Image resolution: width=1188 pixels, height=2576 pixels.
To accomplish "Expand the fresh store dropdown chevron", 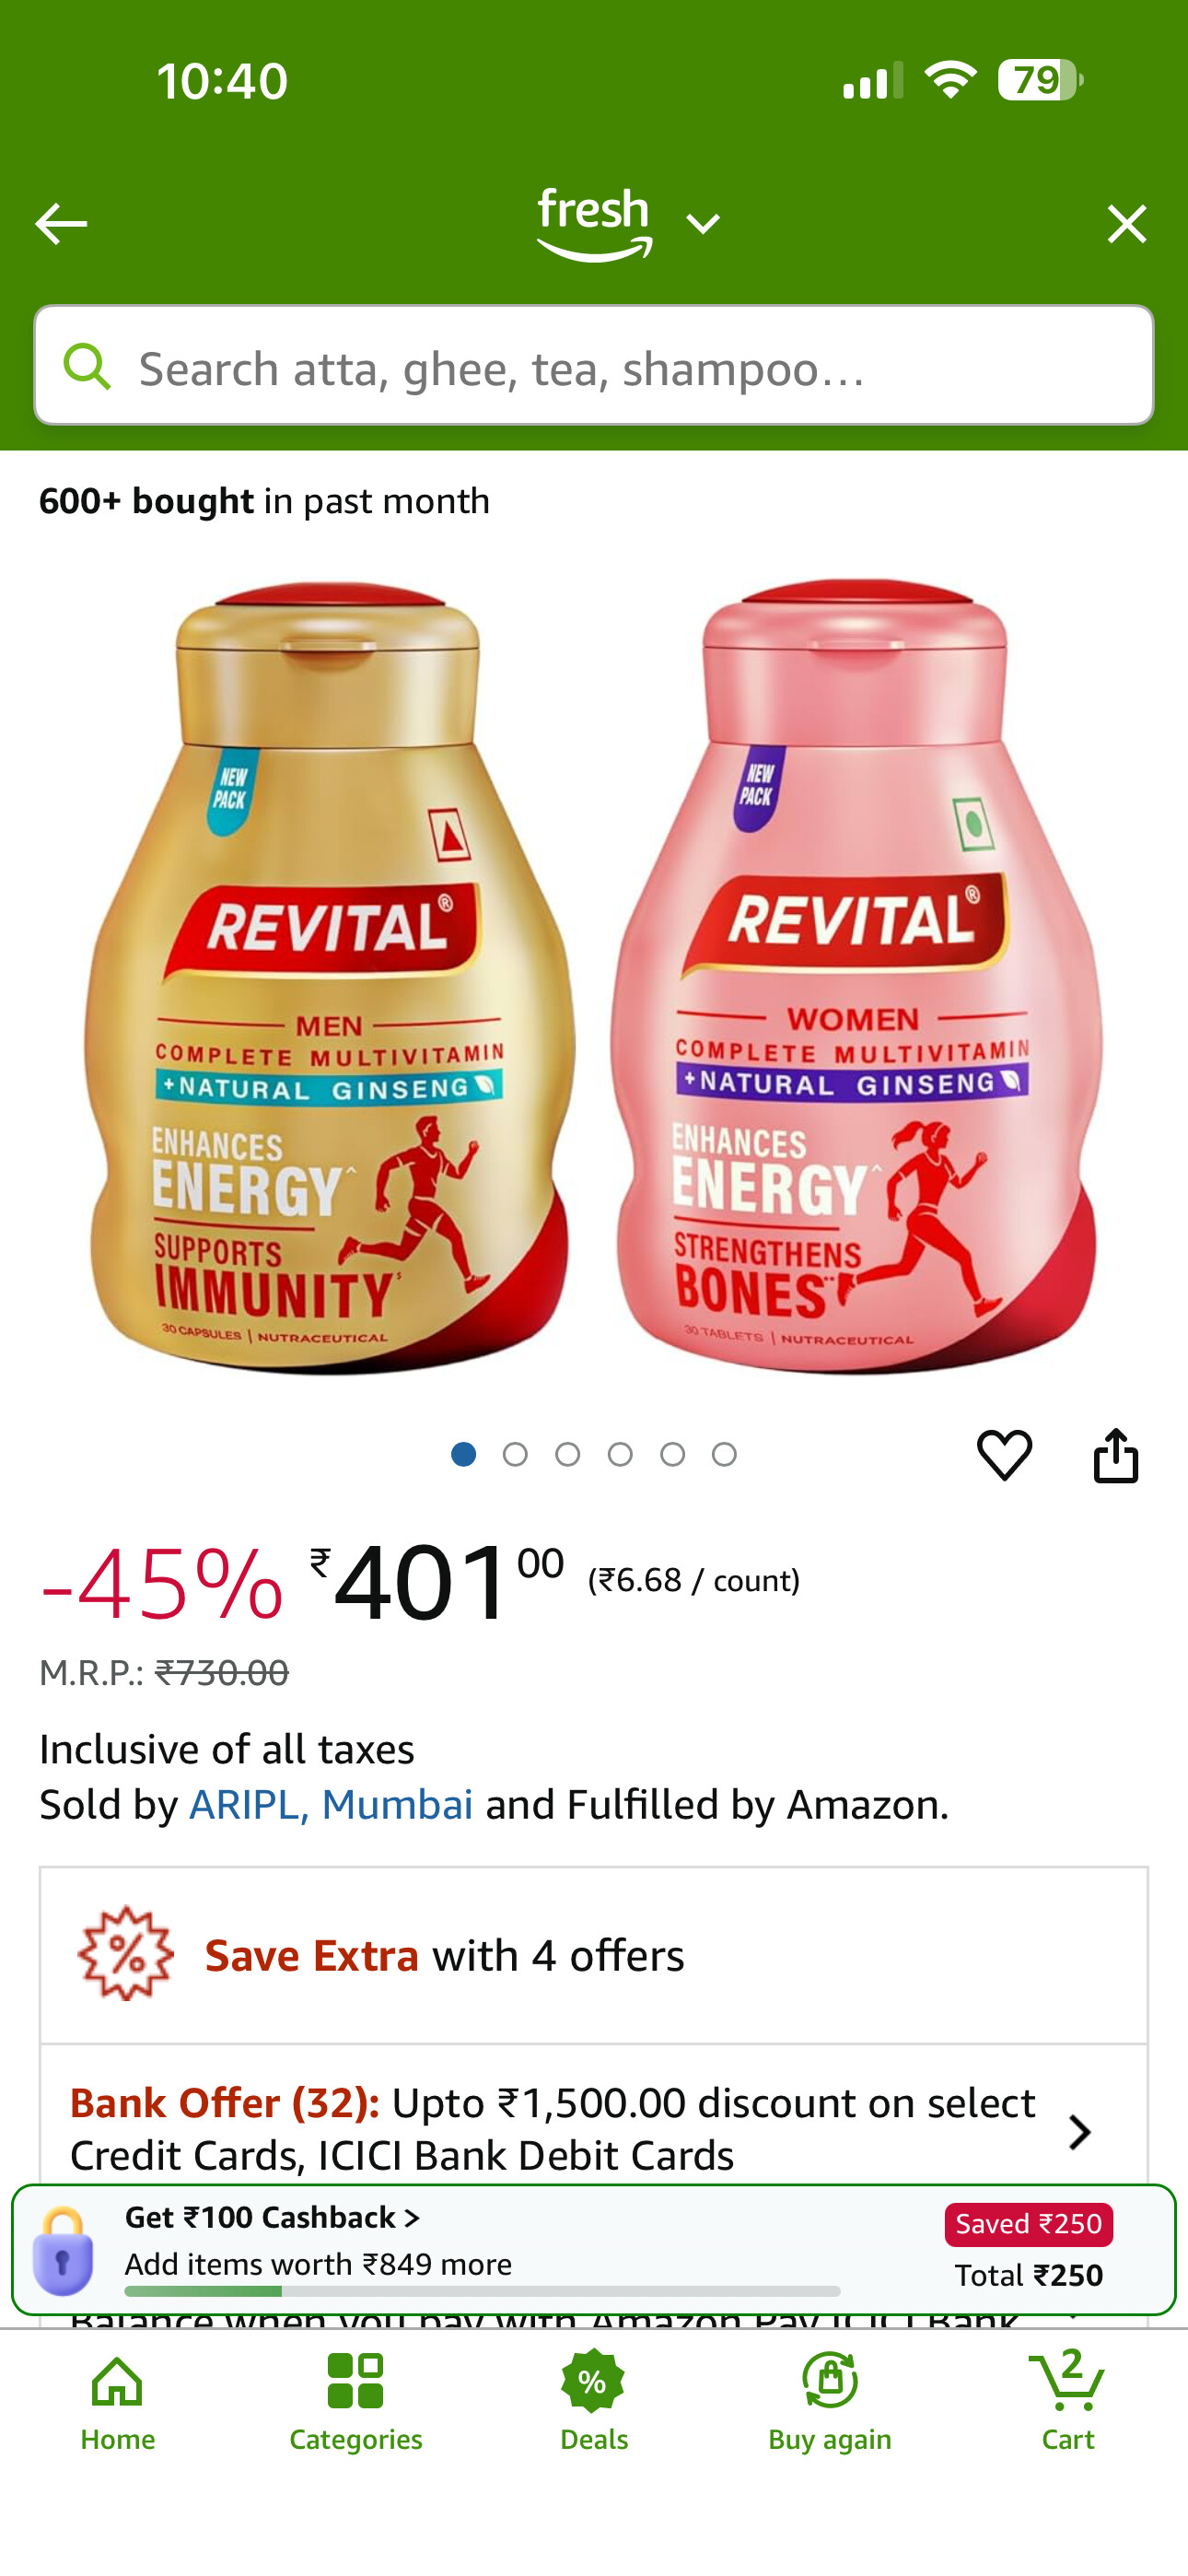I will pyautogui.click(x=703, y=224).
